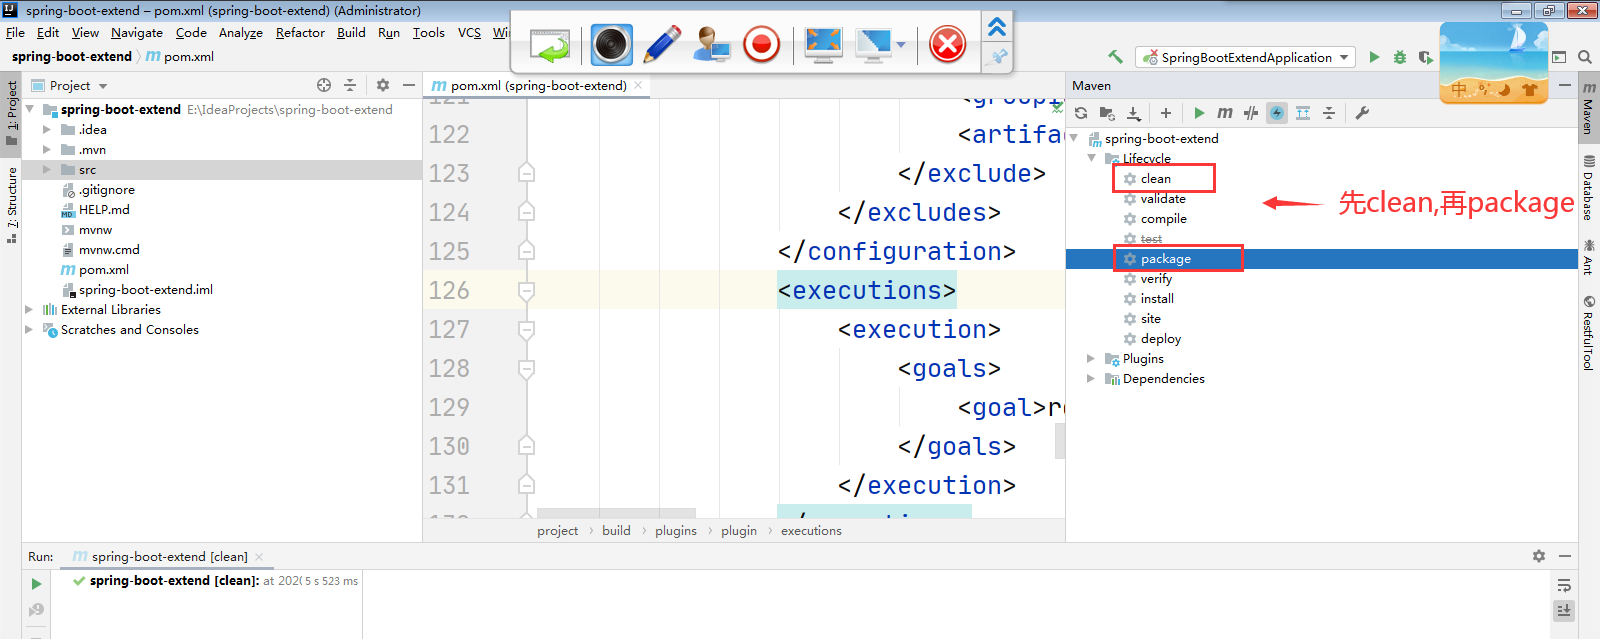
Task: Click Download Sources icon in Maven toolbar
Action: pyautogui.click(x=1133, y=113)
